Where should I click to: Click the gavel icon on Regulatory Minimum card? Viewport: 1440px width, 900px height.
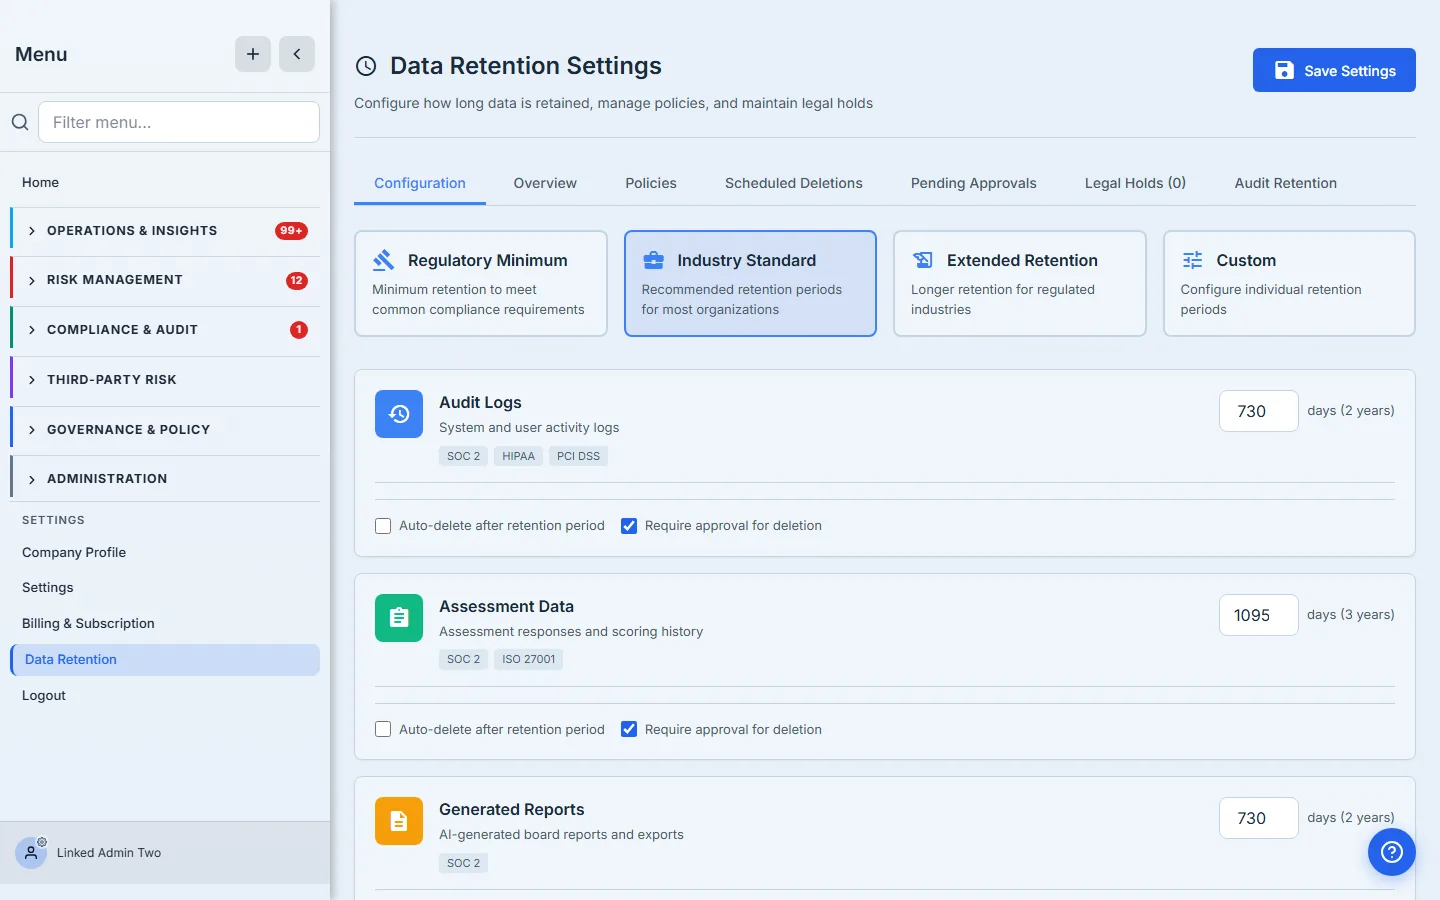(x=384, y=260)
